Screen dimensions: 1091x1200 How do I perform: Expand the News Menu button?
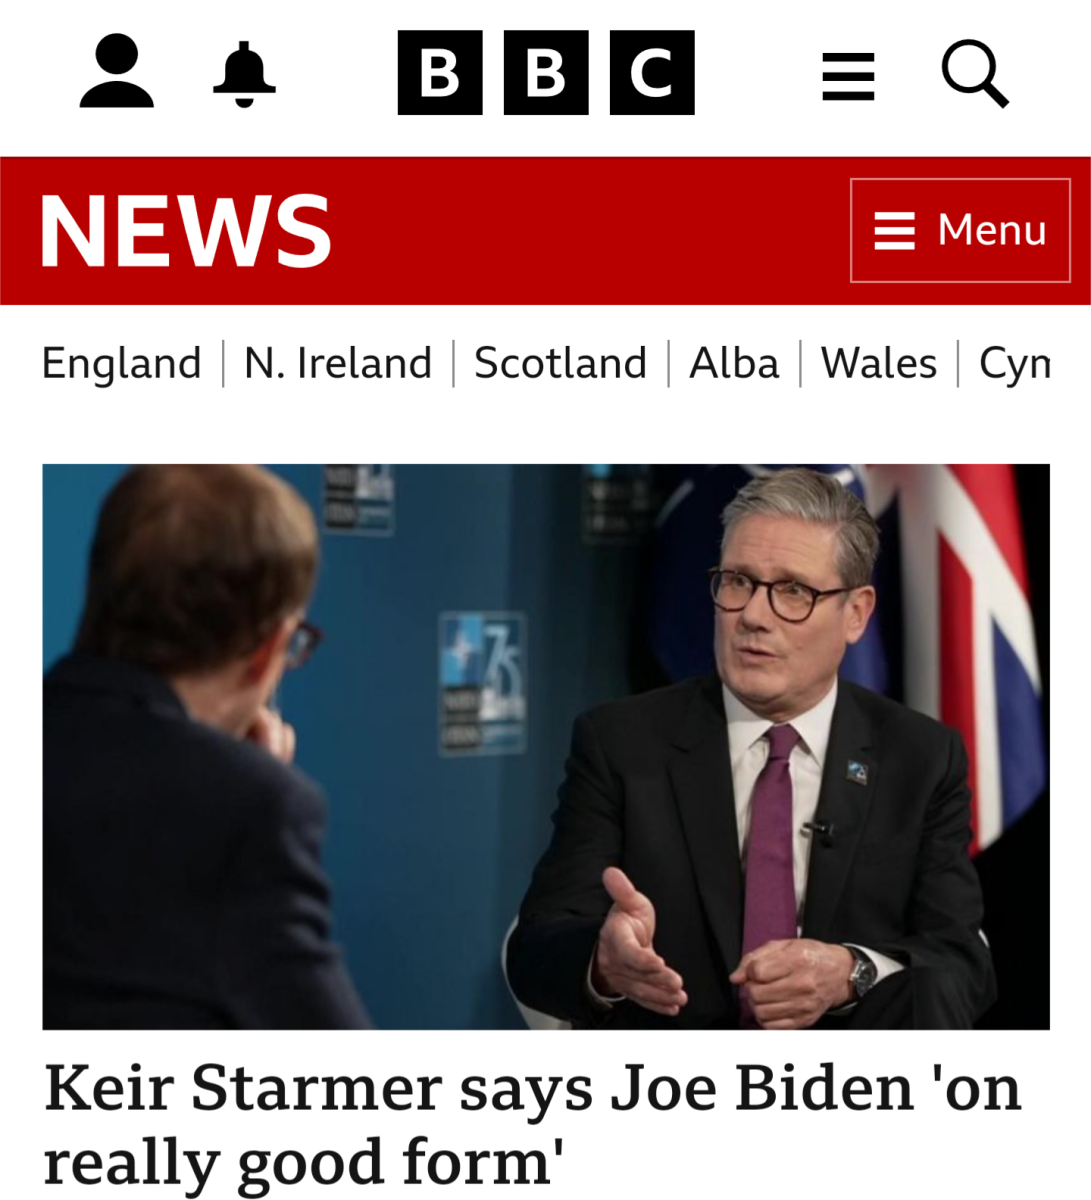point(960,231)
